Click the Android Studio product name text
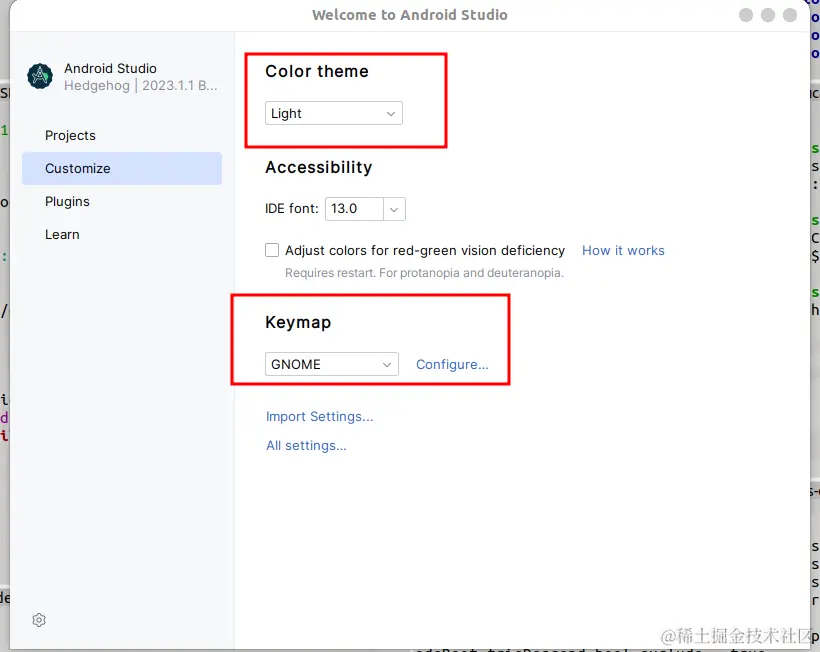 [110, 68]
